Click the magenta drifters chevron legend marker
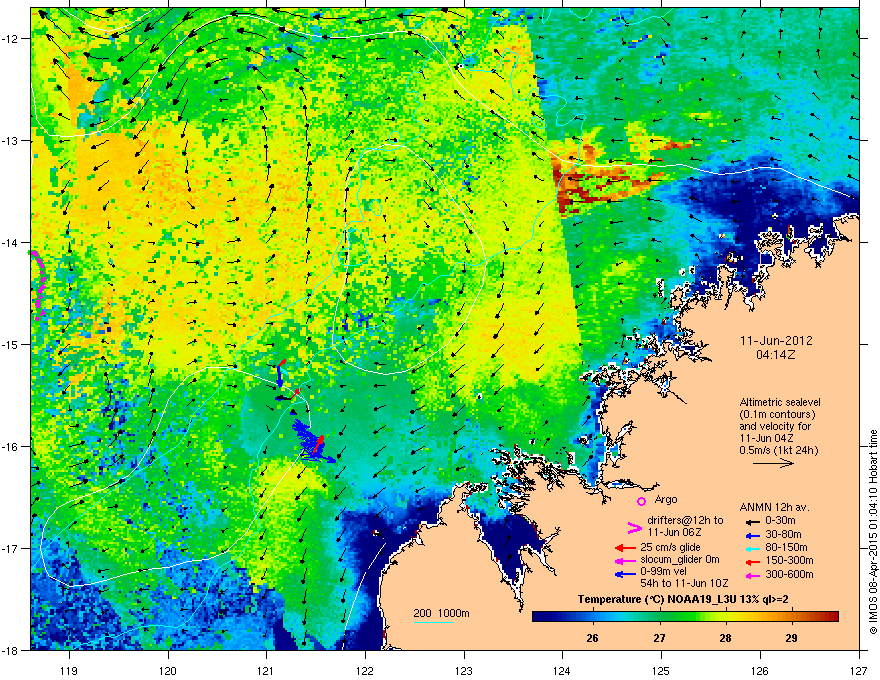This screenshot has width=880, height=680. pos(634,527)
